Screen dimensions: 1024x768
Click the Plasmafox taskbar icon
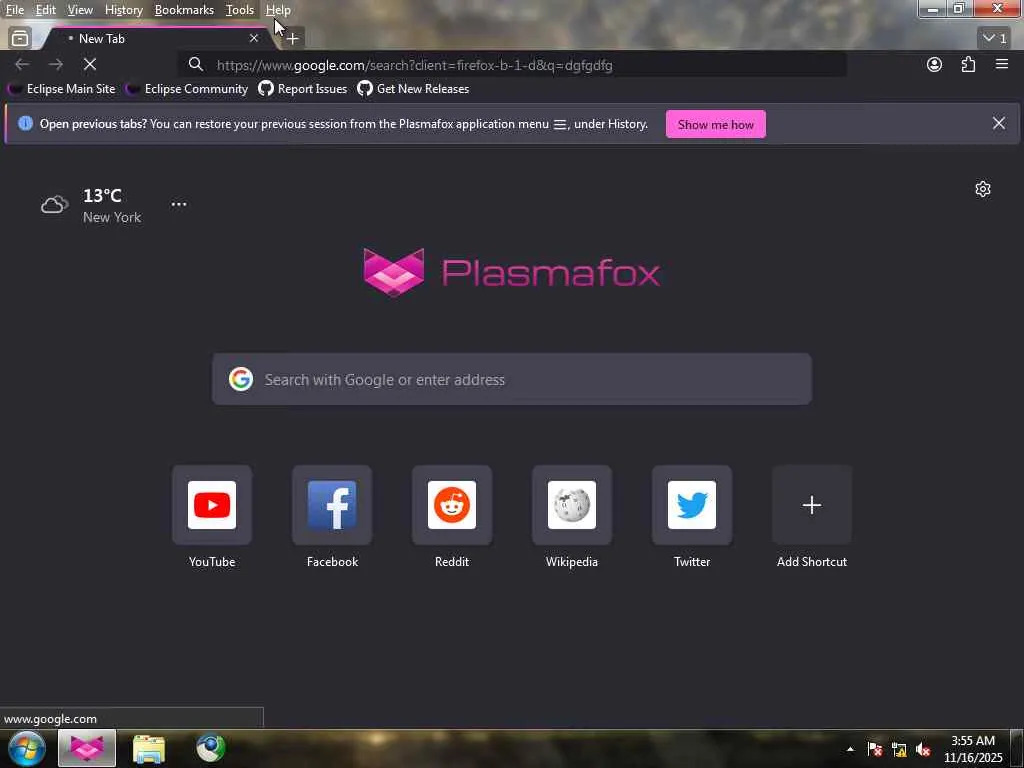click(87, 748)
